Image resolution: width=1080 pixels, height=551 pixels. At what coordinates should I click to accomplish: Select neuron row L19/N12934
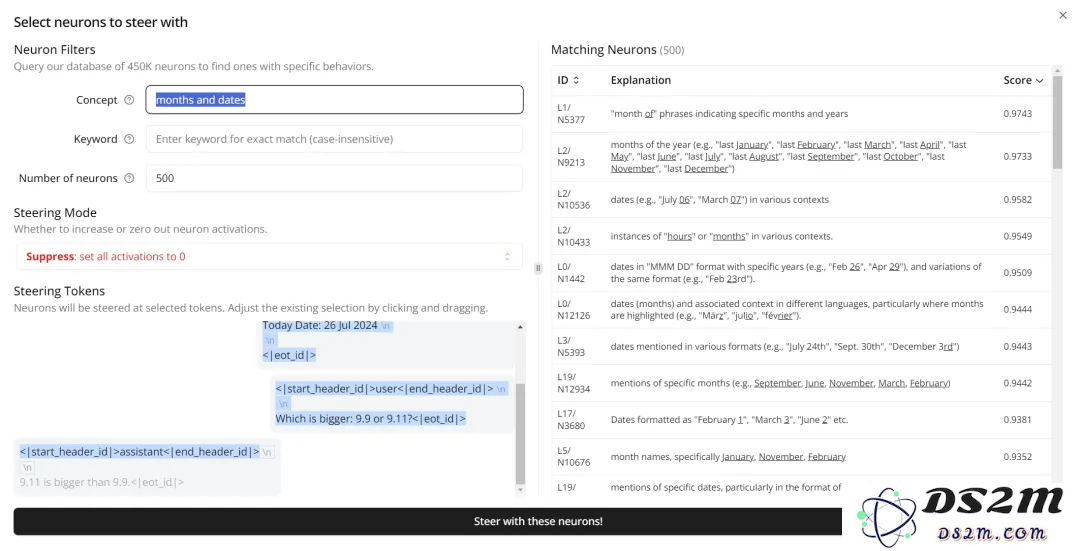801,383
